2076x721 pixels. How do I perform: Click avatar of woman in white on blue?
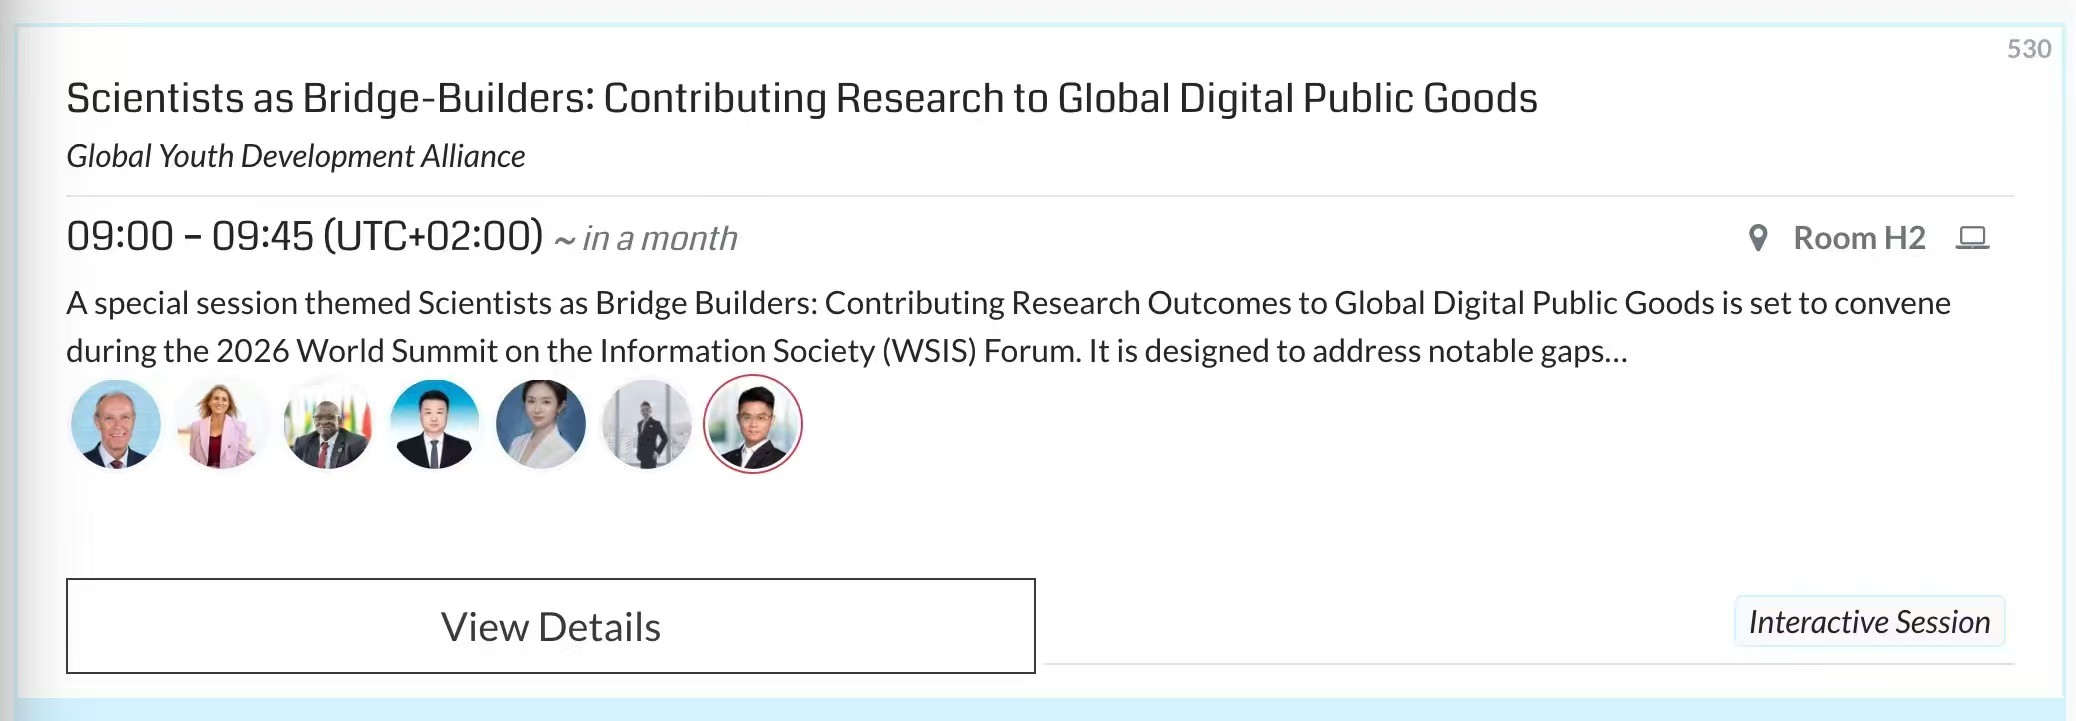[541, 424]
